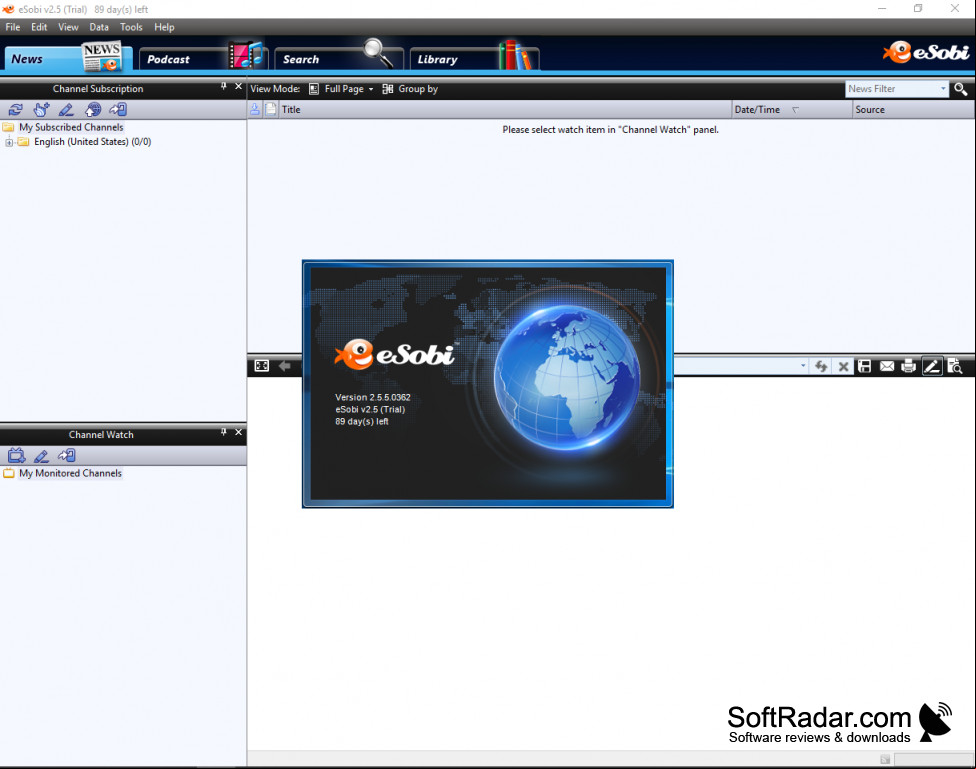
Task: Click the find-in-page icon in reader toolbar
Action: click(955, 366)
